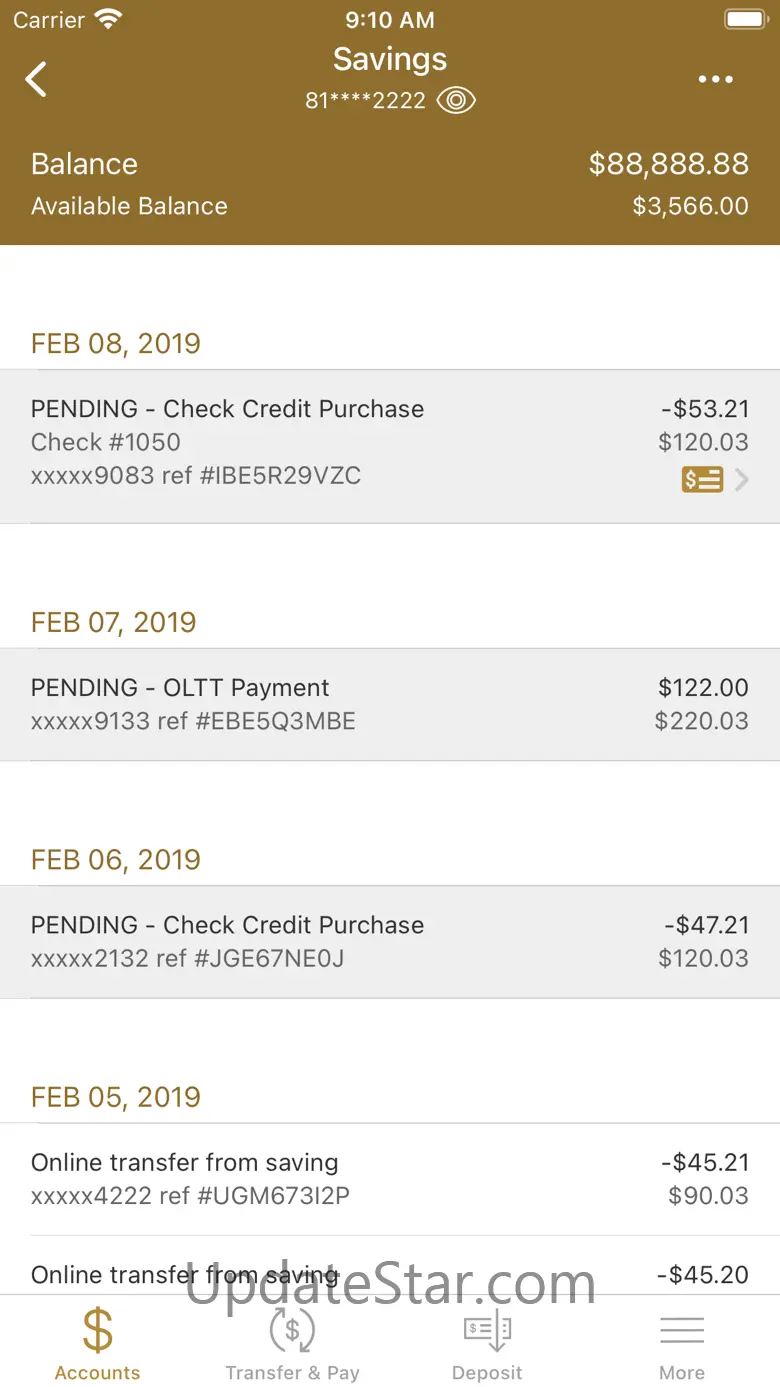Tap the More hamburger icon
Viewport: 780px width, 1387px height.
point(682,1331)
